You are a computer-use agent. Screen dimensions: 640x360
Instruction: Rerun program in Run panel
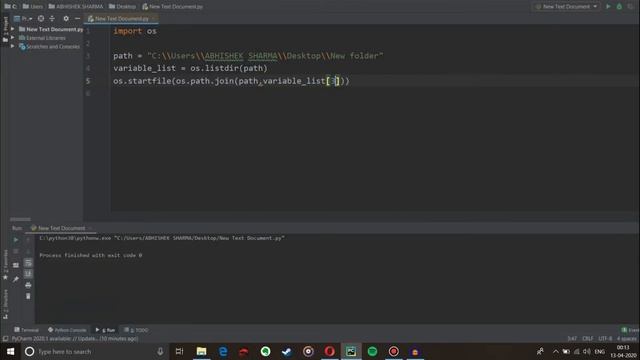(x=16, y=240)
